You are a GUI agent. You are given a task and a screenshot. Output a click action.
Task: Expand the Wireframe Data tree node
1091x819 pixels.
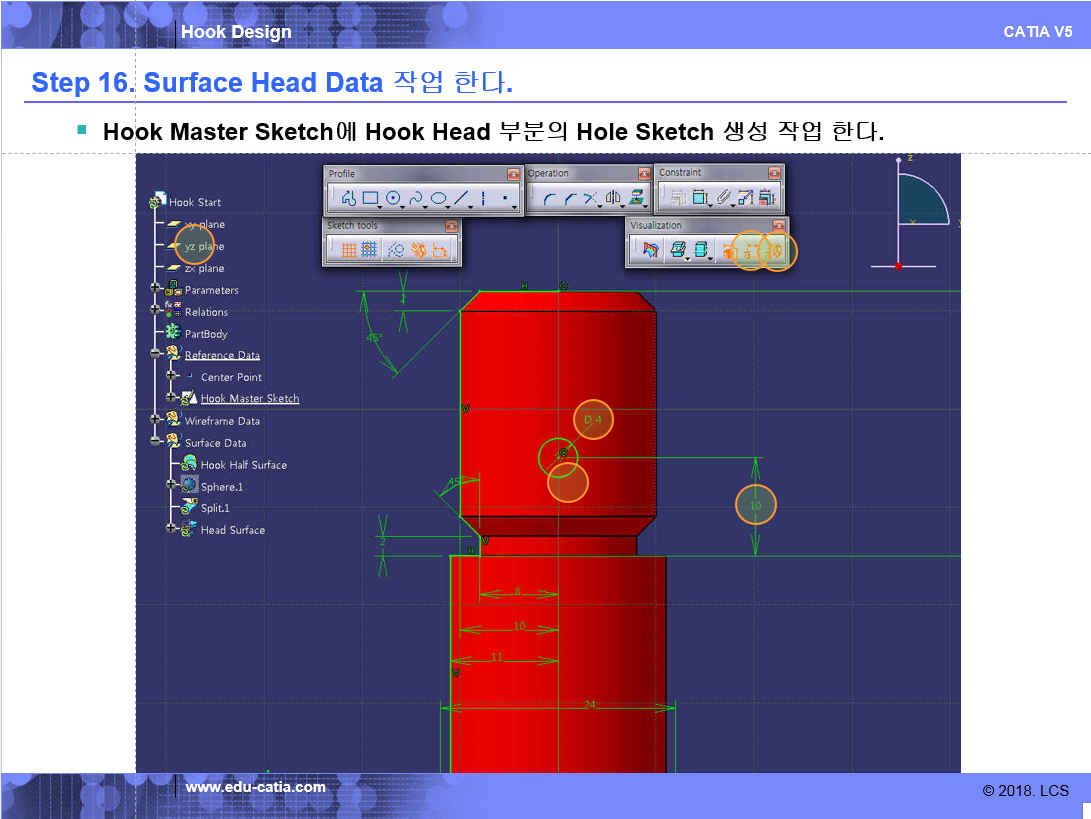click(x=156, y=421)
